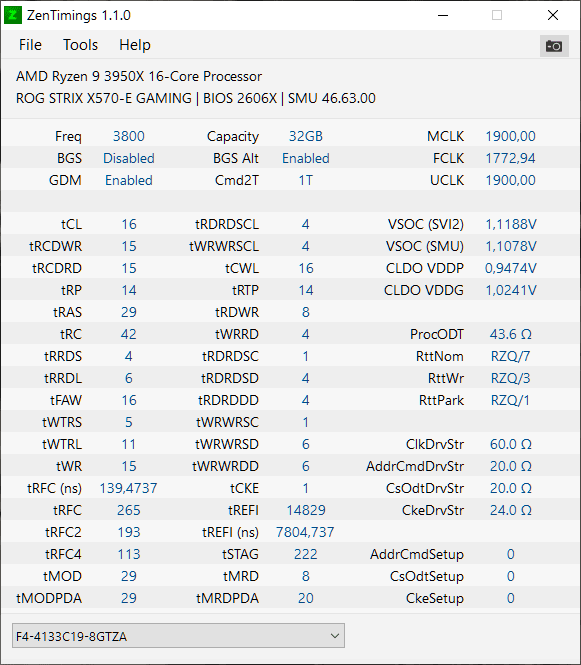Click the tREFI value 14829
Image resolution: width=581 pixels, height=665 pixels.
[306, 510]
